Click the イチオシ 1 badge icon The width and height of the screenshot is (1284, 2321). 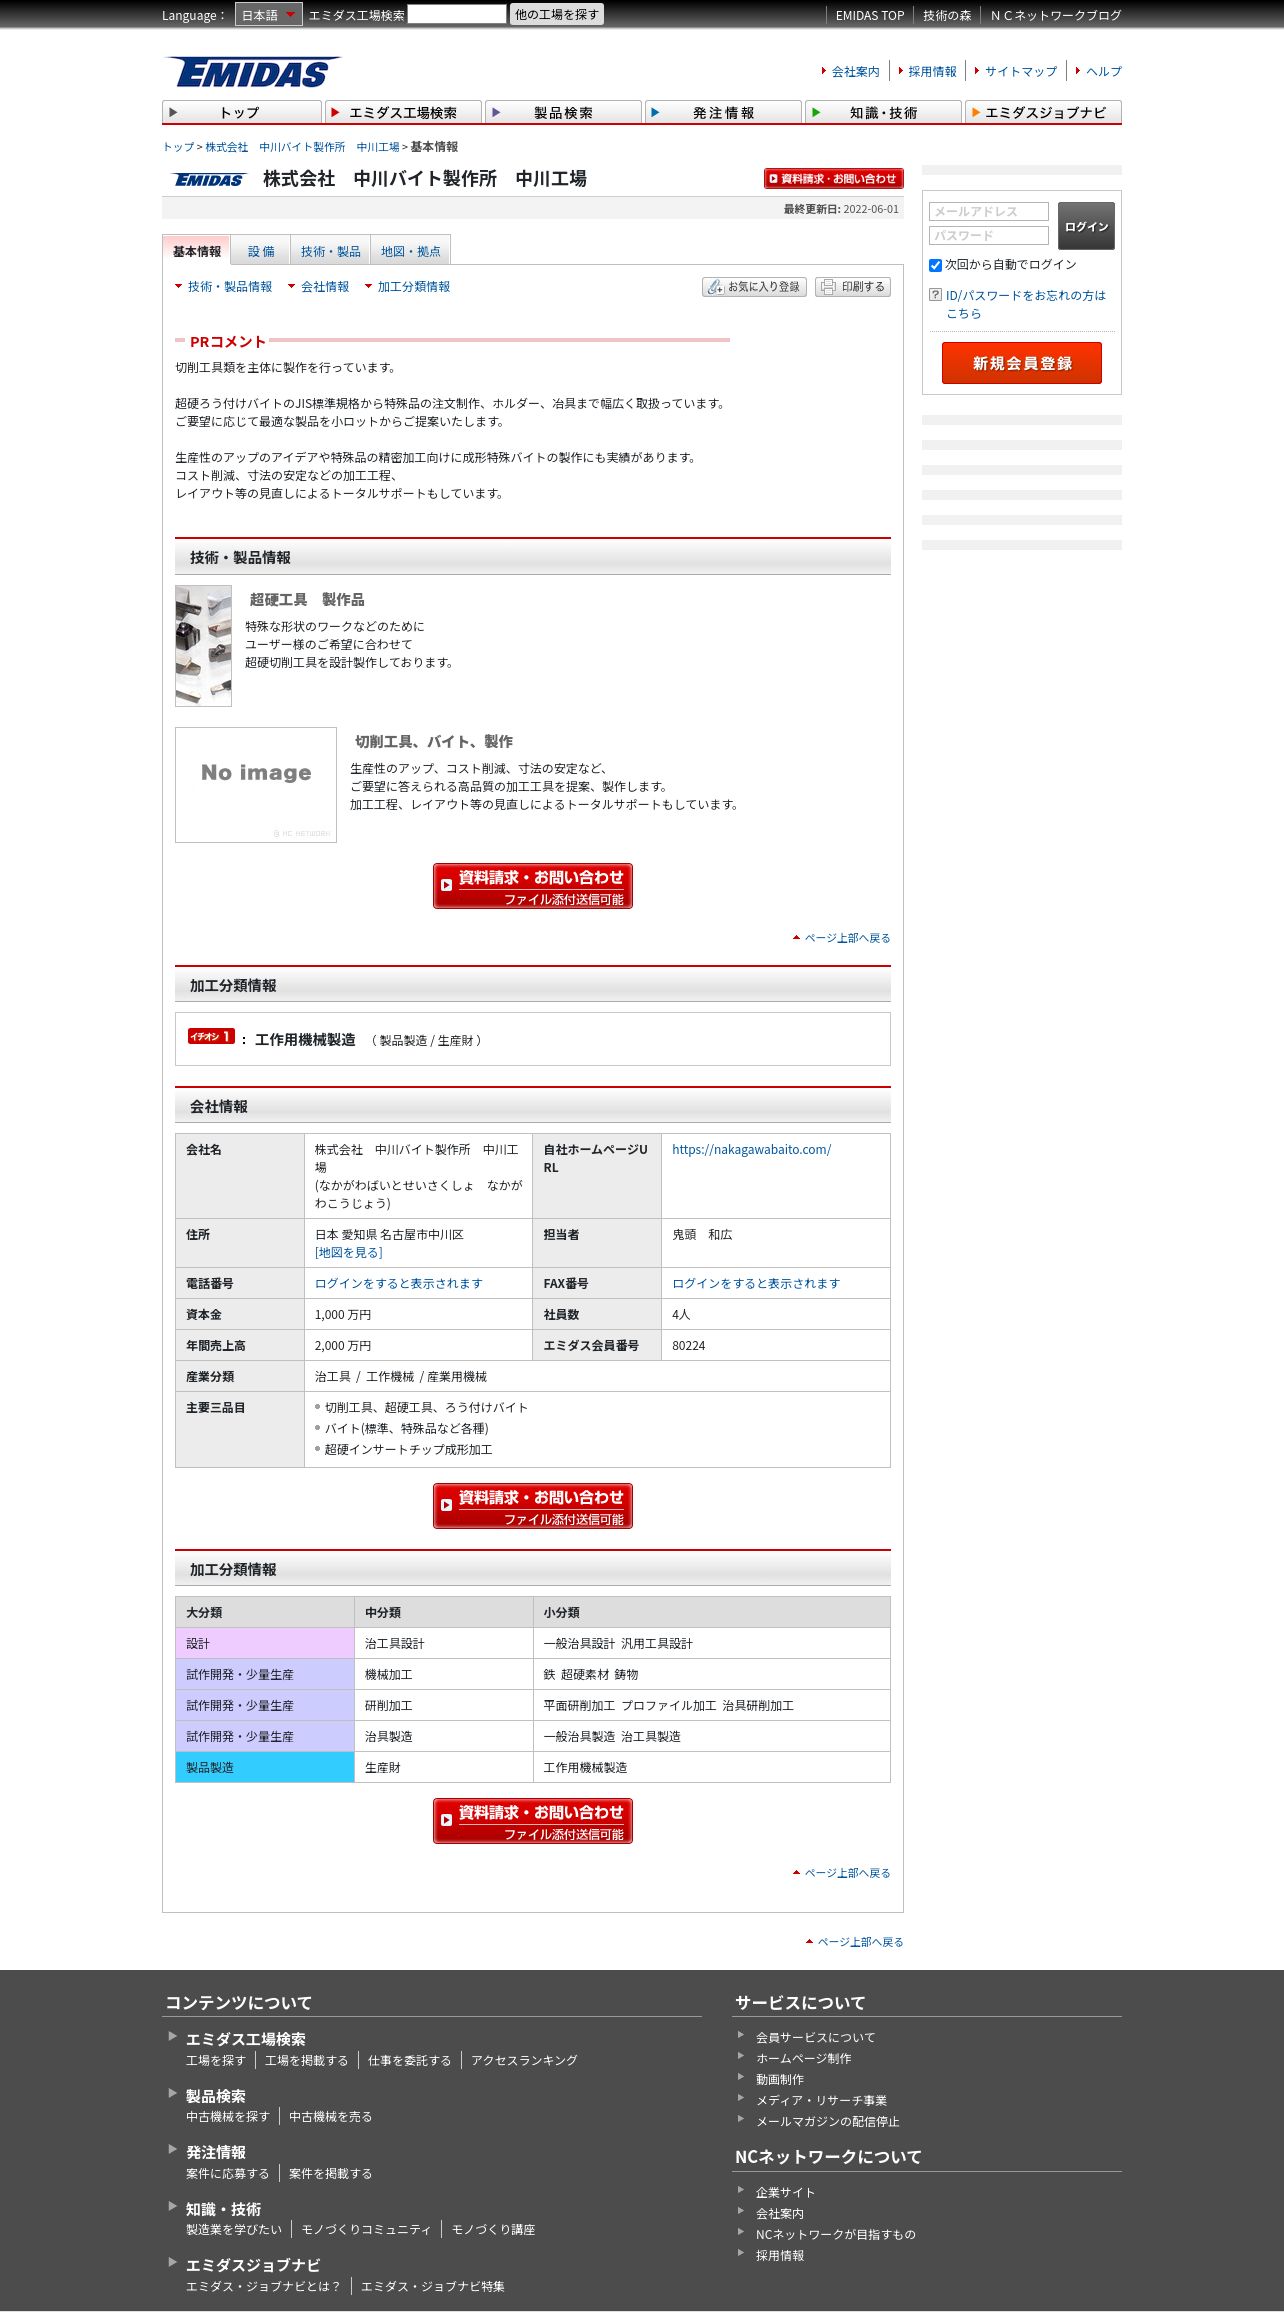(x=211, y=1036)
